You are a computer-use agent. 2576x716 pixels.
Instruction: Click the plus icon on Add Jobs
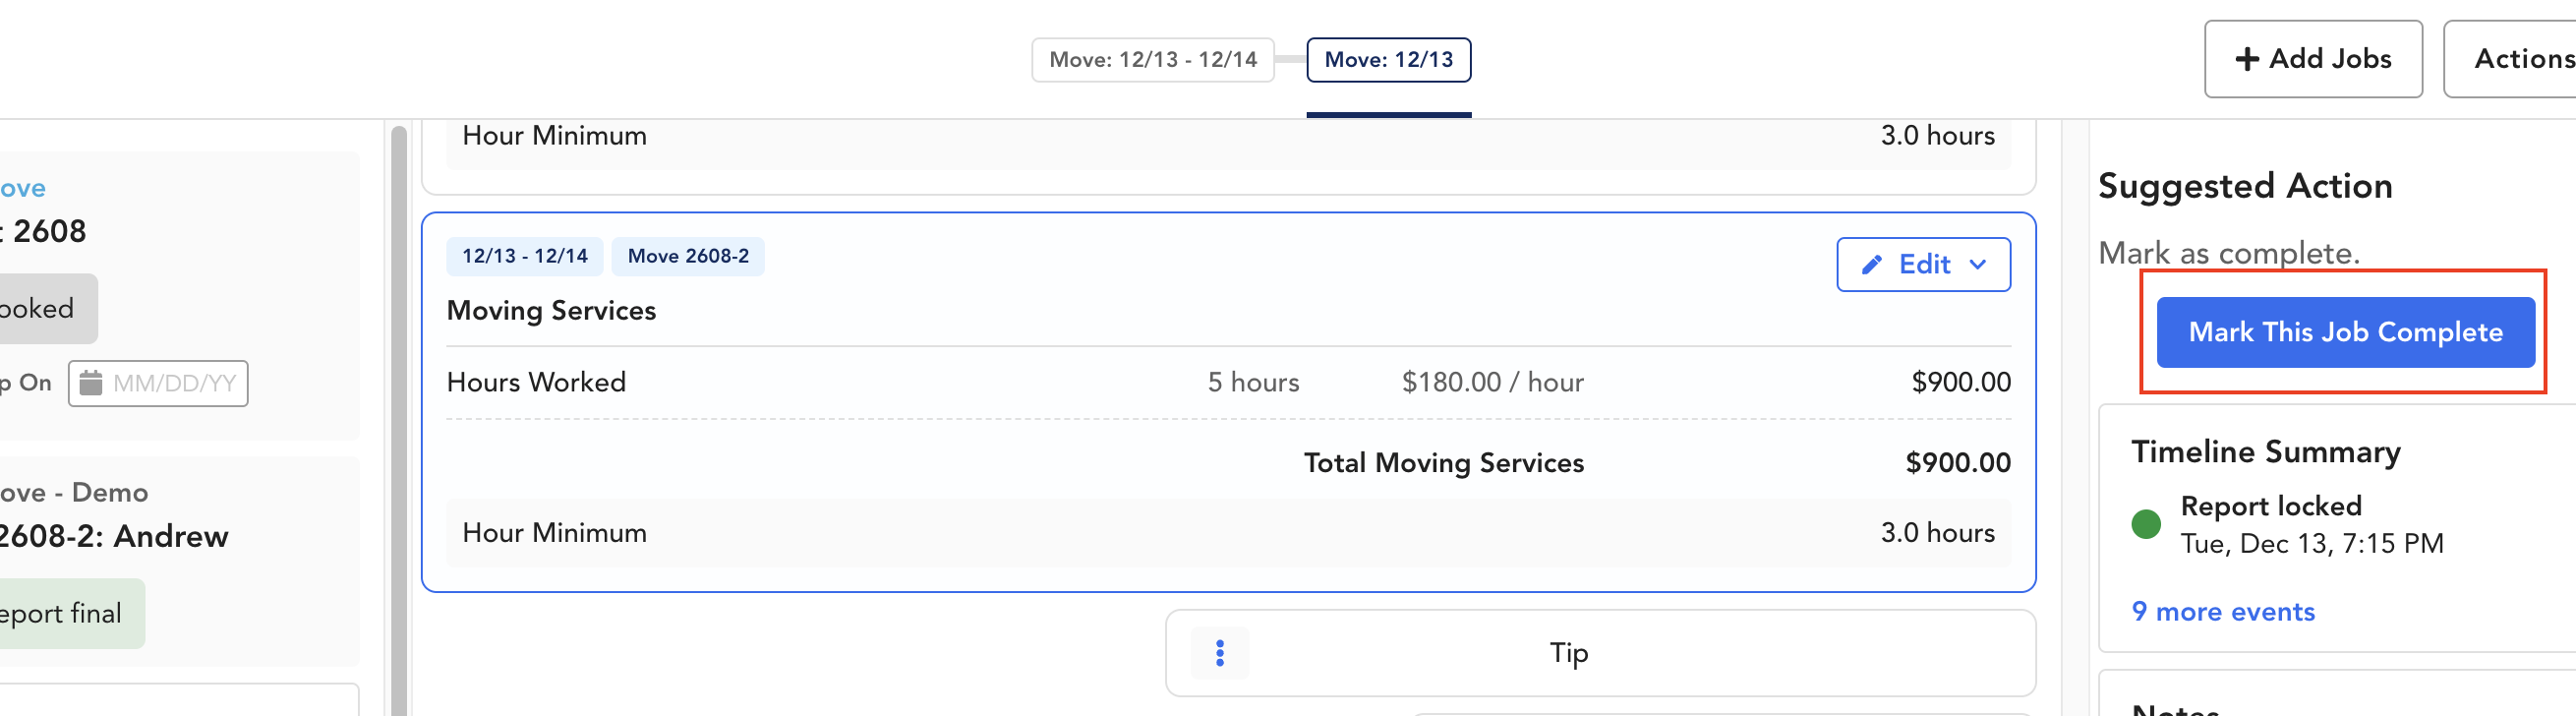(2247, 59)
